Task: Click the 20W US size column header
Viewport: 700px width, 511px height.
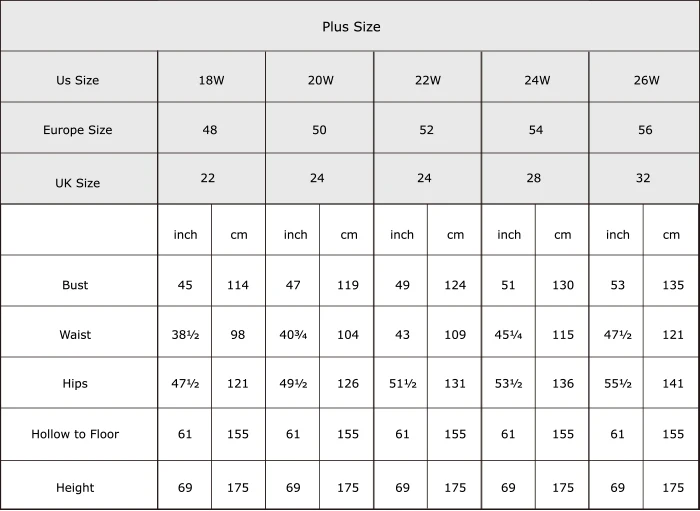Action: click(320, 80)
